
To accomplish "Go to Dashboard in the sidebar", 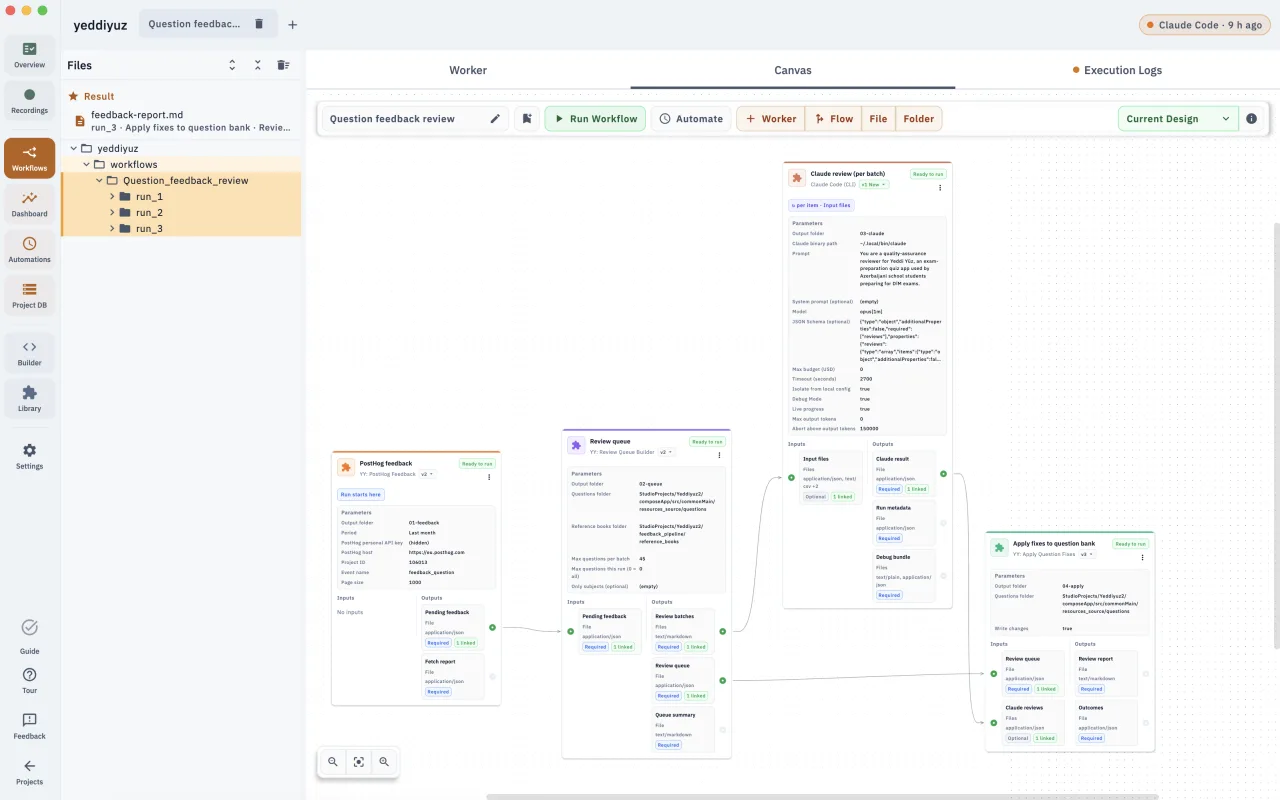I will (29, 204).
